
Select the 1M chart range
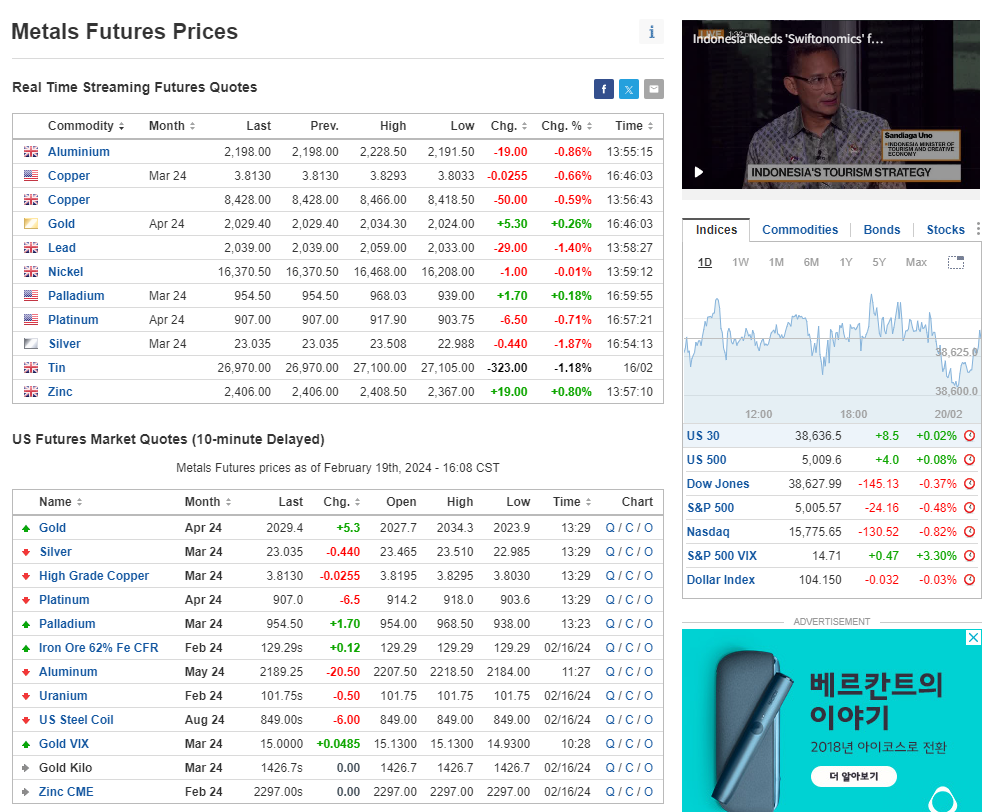[775, 262]
